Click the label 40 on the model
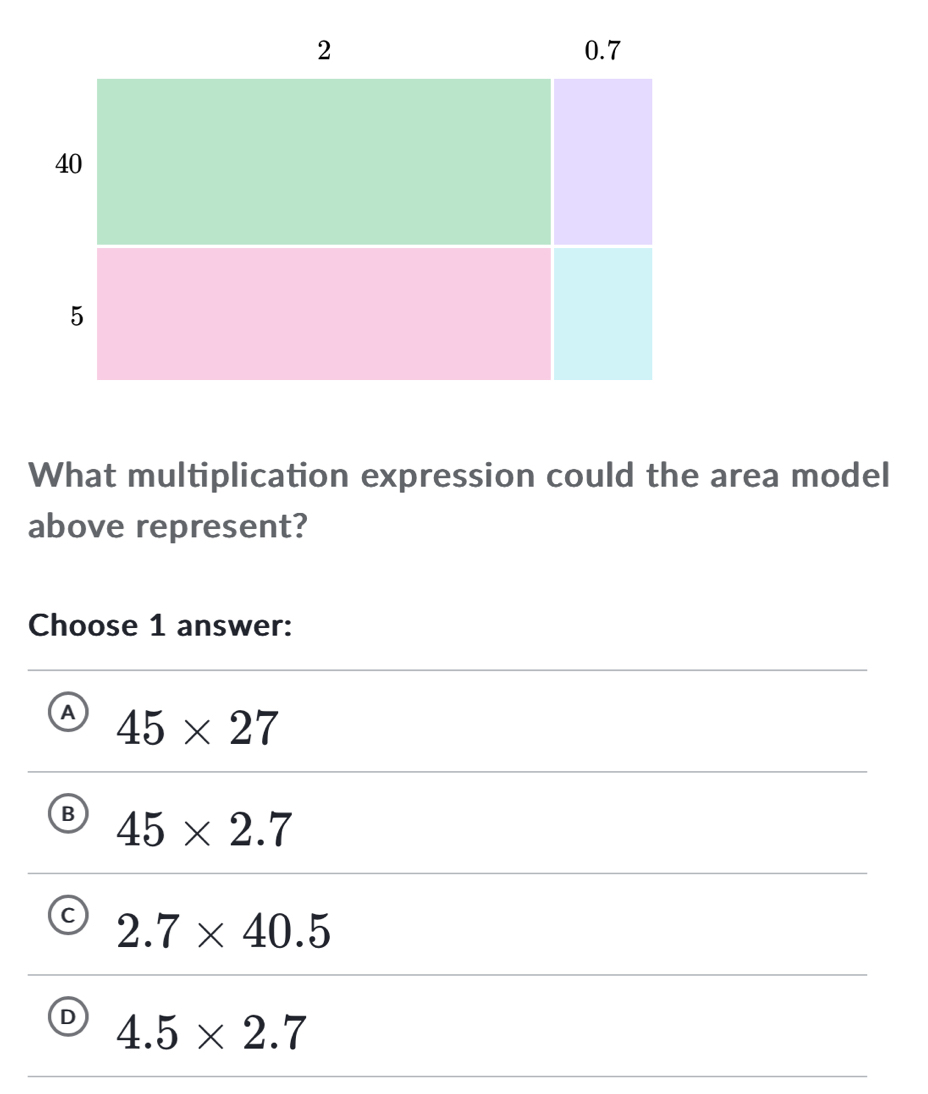 click(x=67, y=163)
